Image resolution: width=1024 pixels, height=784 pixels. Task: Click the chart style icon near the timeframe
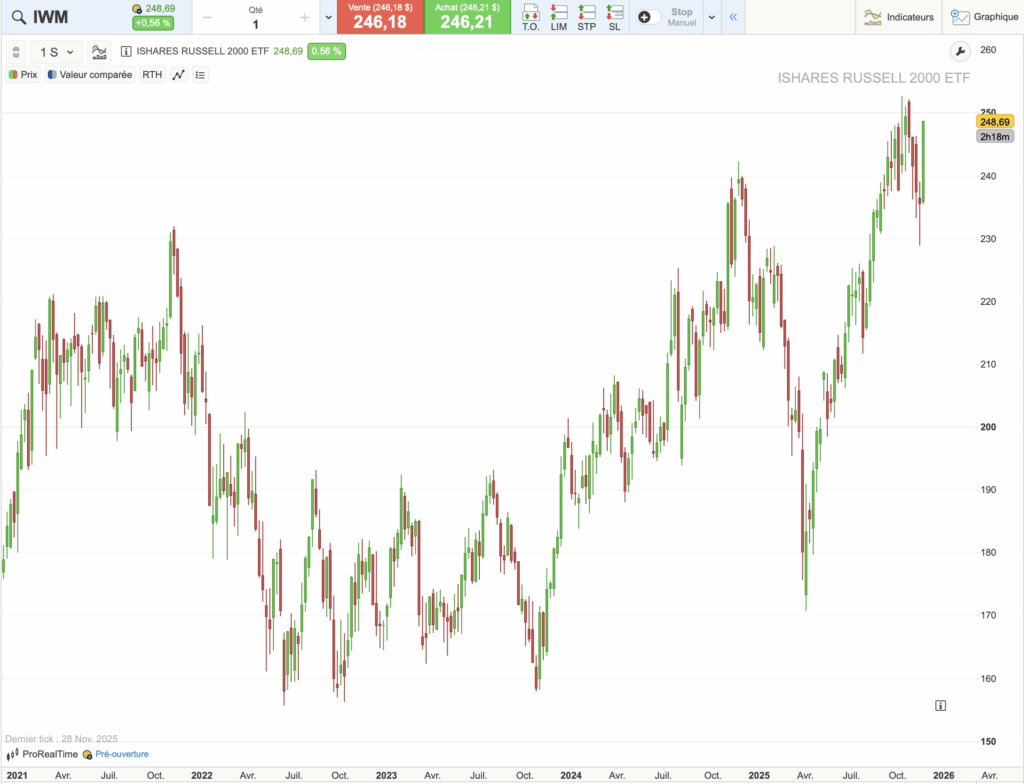(98, 52)
